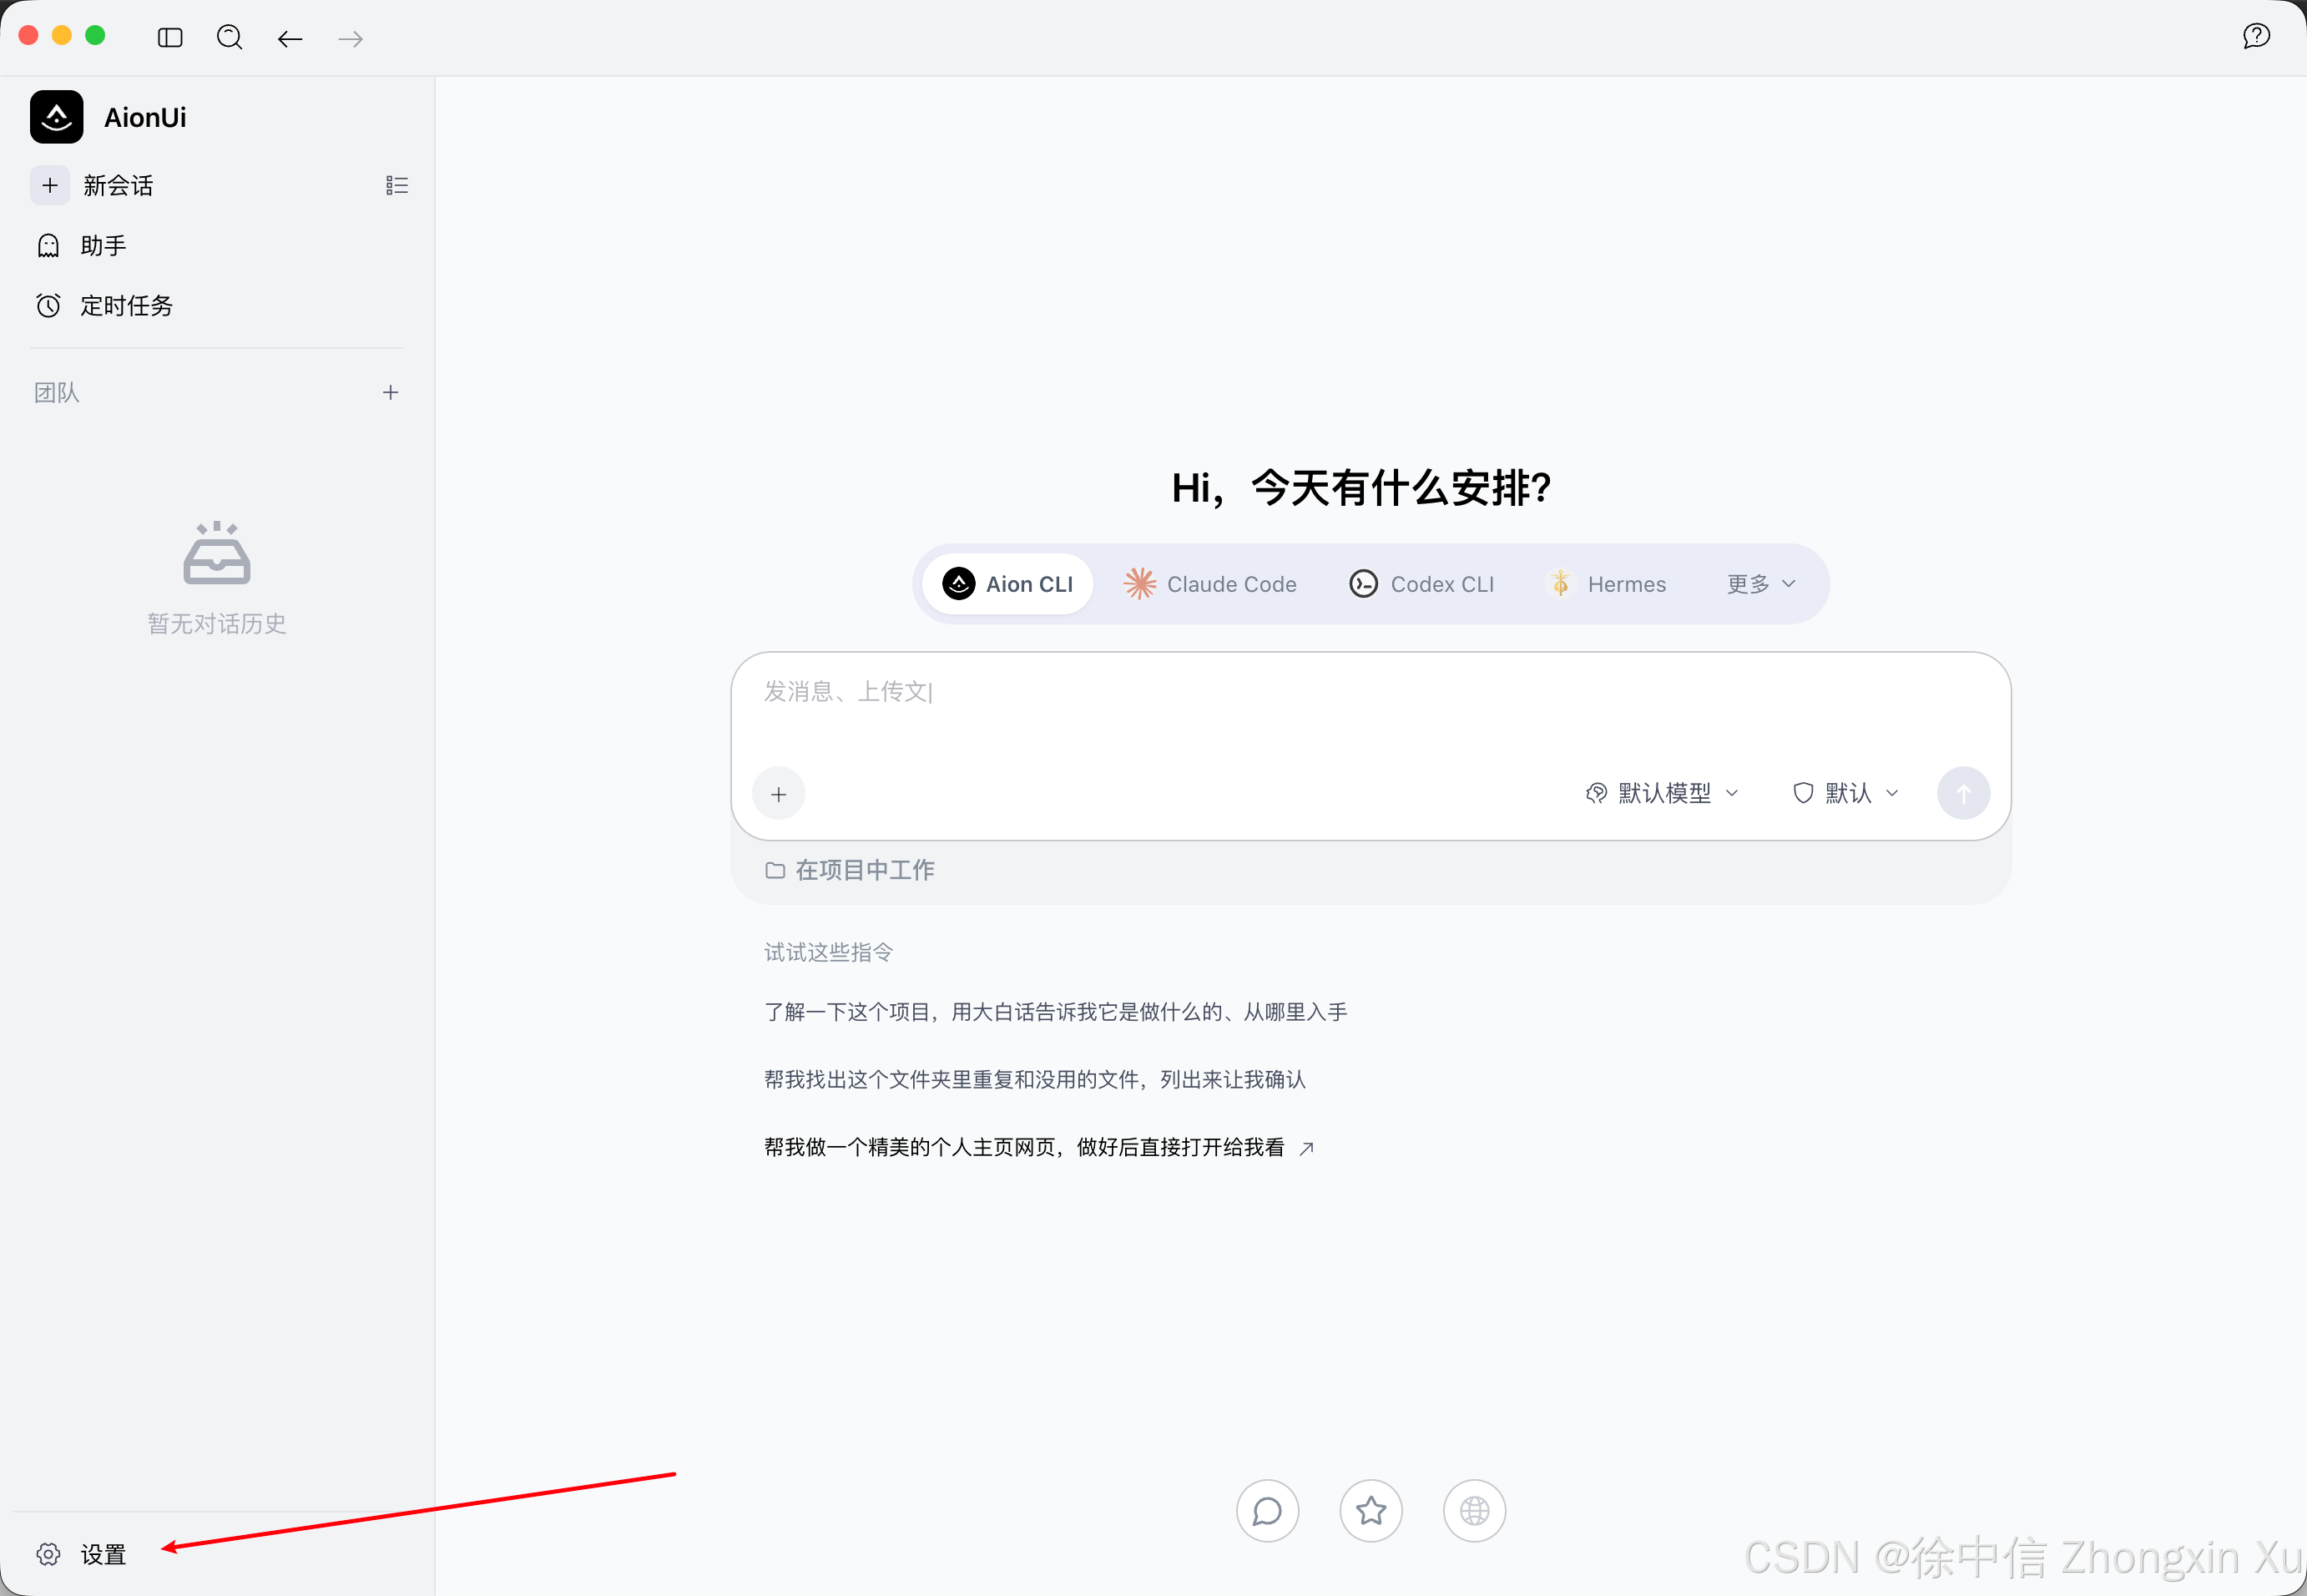This screenshot has height=1596, width=2307.
Task: Click the AionUi logo icon
Action: 57,117
